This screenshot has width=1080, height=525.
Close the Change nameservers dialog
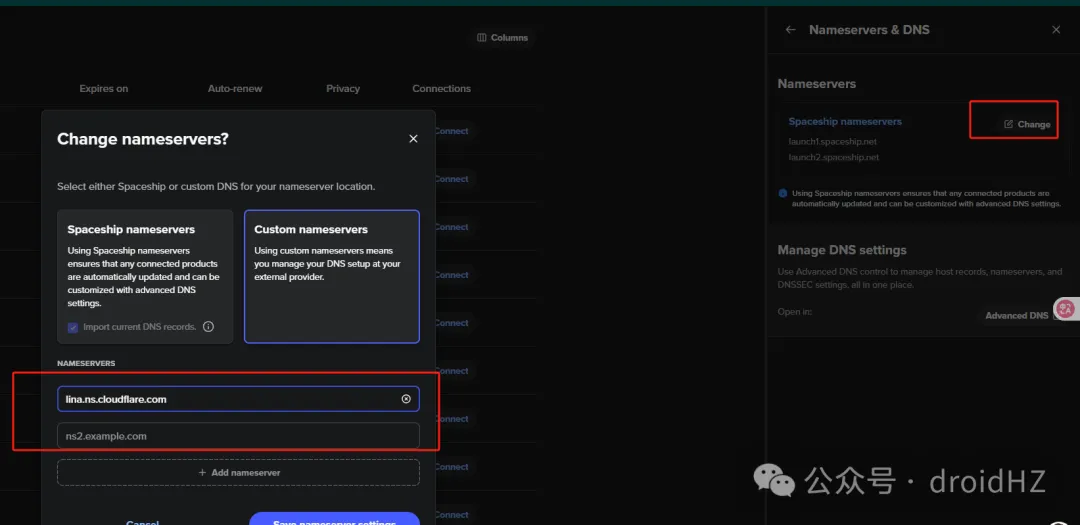[x=413, y=139]
